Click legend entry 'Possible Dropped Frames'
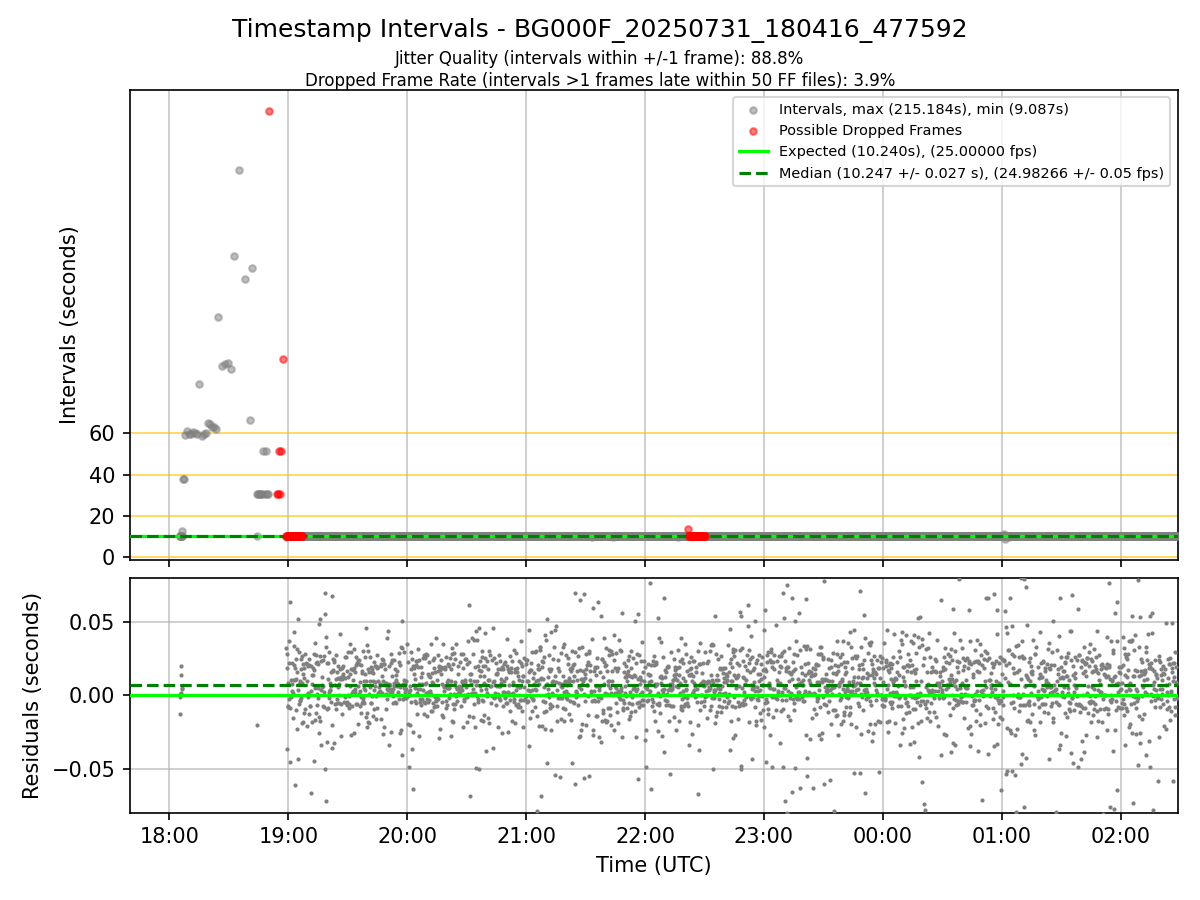Image resolution: width=1200 pixels, height=900 pixels. (x=870, y=130)
